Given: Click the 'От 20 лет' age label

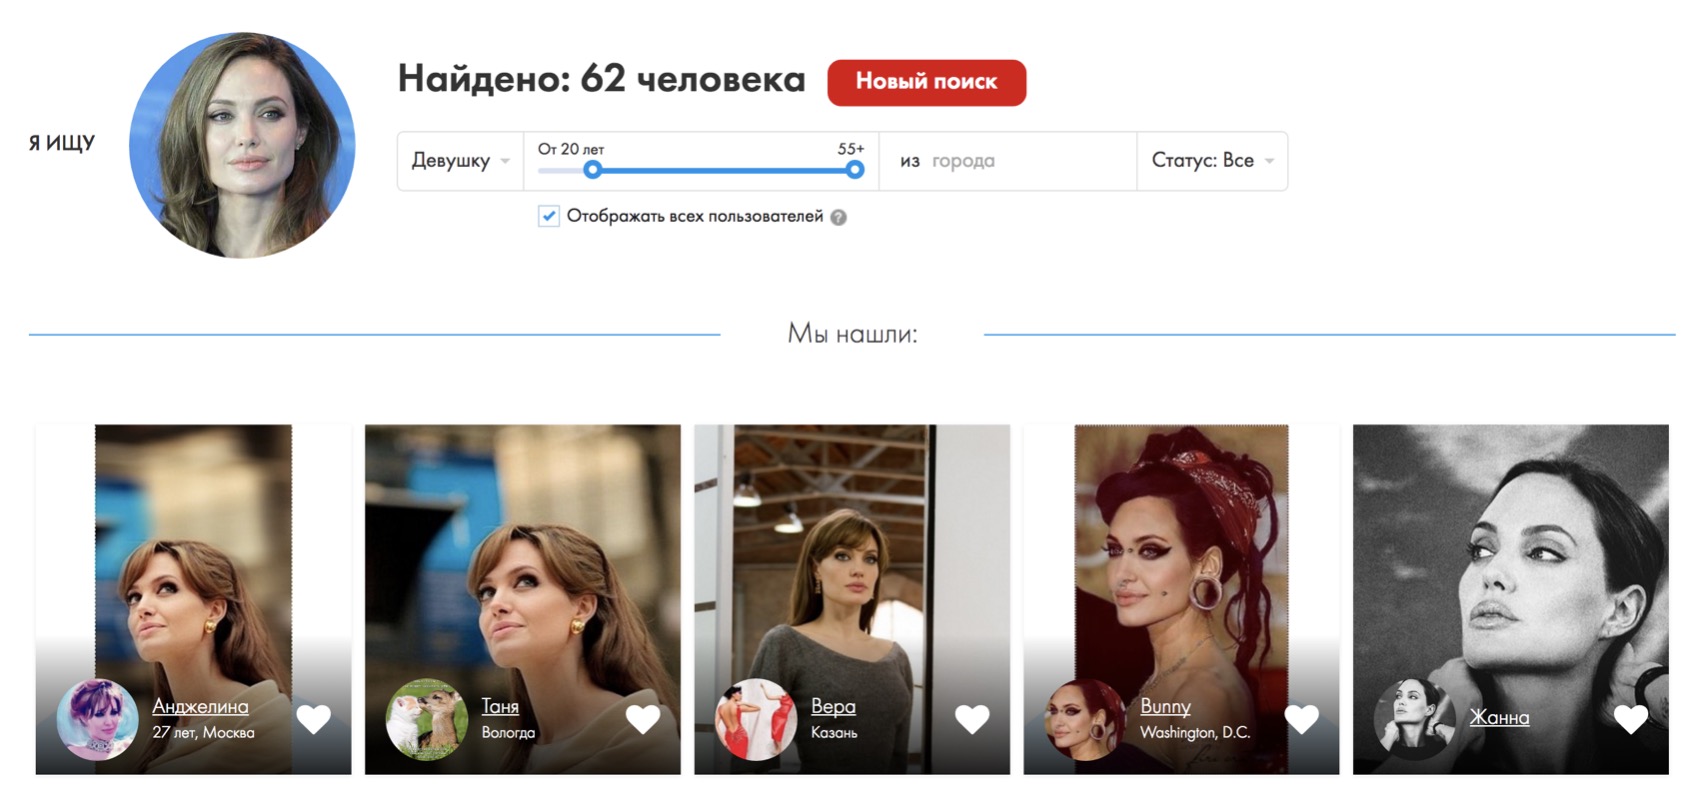Looking at the screenshot, I should point(571,149).
